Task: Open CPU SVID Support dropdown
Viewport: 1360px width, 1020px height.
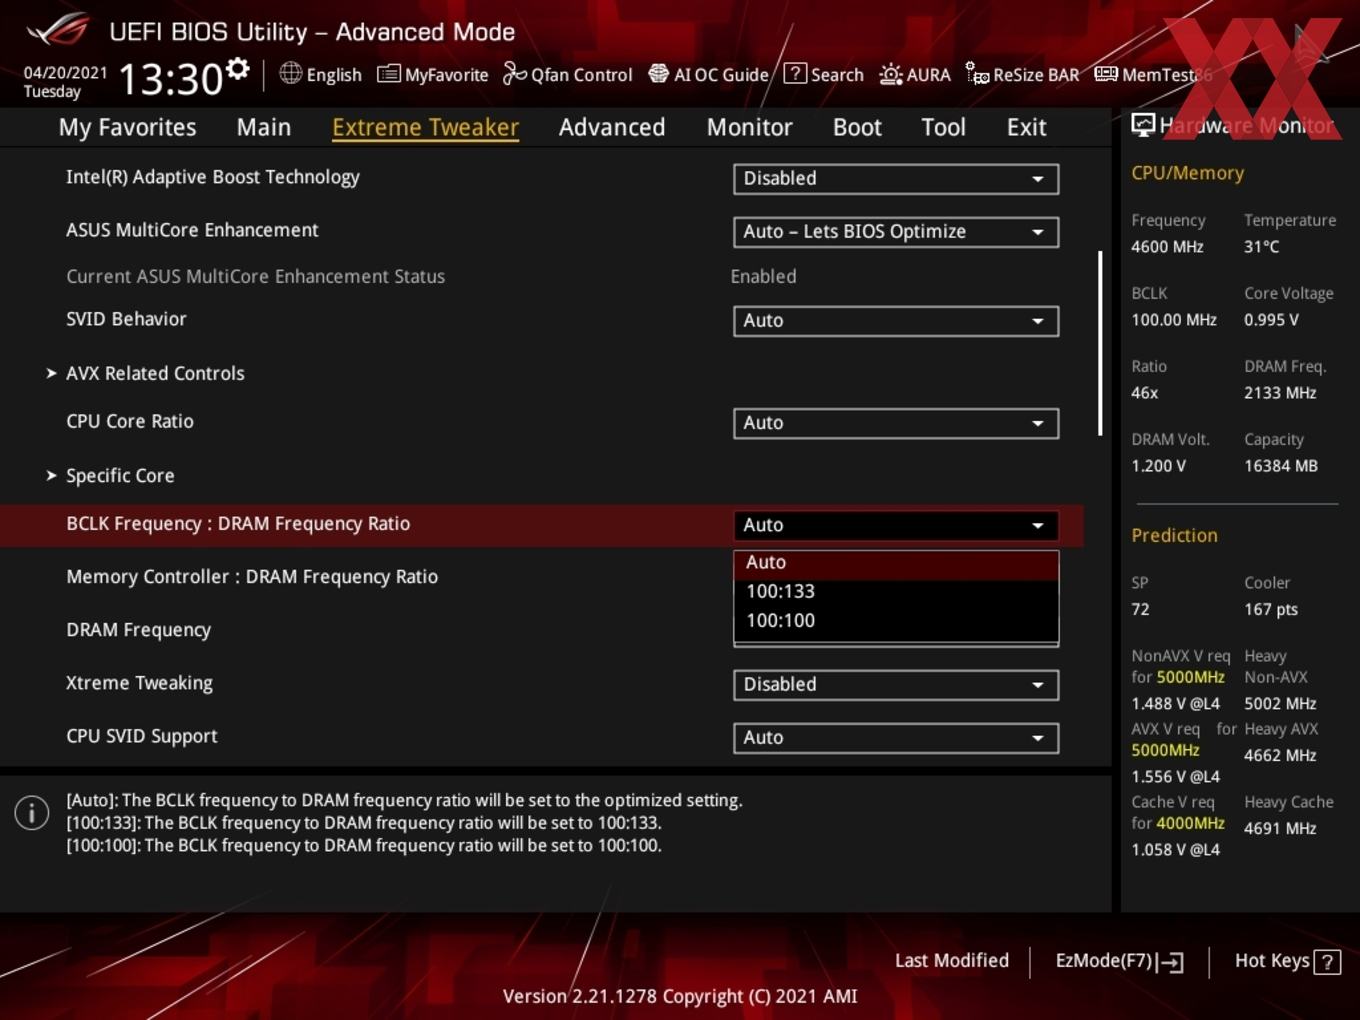Action: click(x=896, y=737)
